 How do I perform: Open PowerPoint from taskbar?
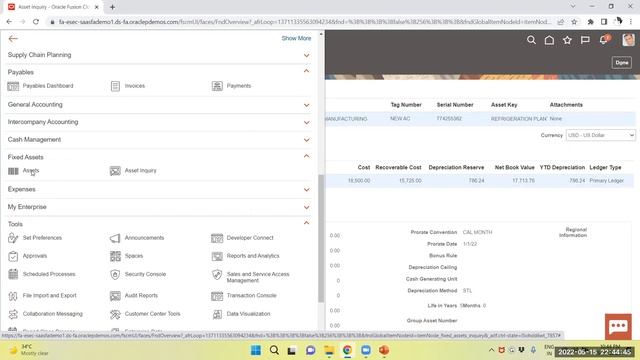coord(384,350)
